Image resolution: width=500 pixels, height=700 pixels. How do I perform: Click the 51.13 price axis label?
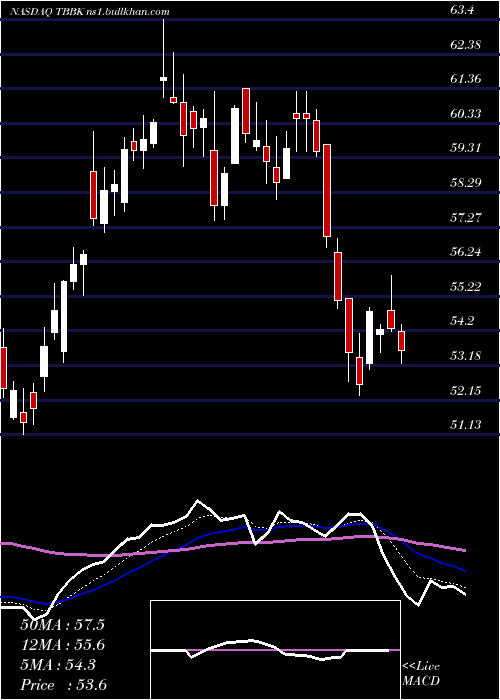pyautogui.click(x=466, y=425)
